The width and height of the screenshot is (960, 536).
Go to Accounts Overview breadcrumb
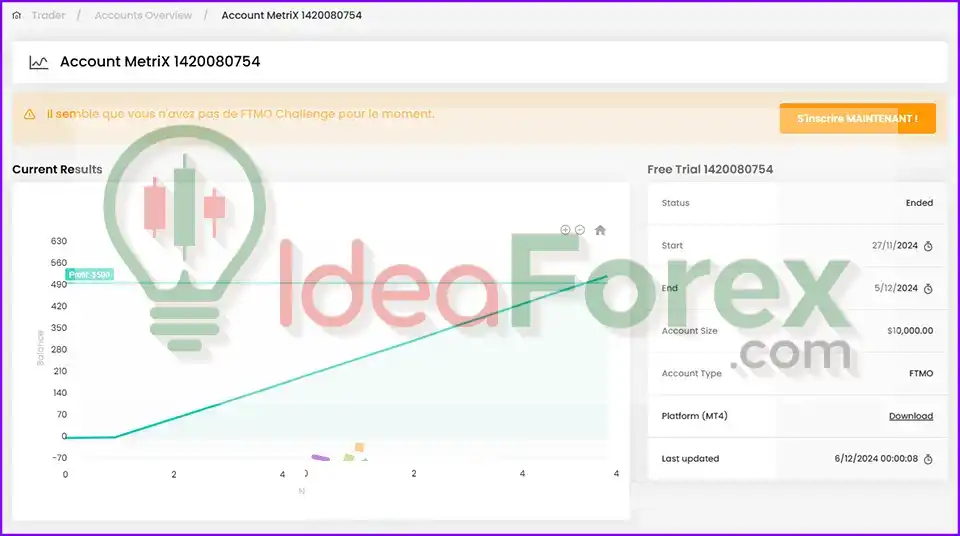(x=143, y=15)
